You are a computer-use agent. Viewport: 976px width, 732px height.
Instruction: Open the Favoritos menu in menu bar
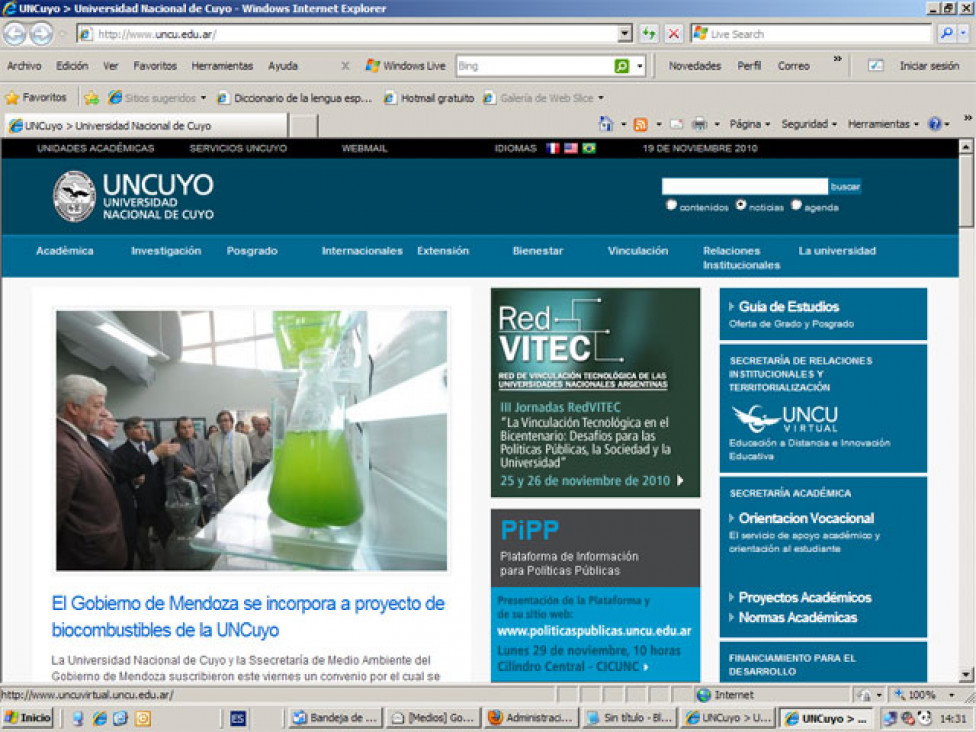[x=155, y=65]
